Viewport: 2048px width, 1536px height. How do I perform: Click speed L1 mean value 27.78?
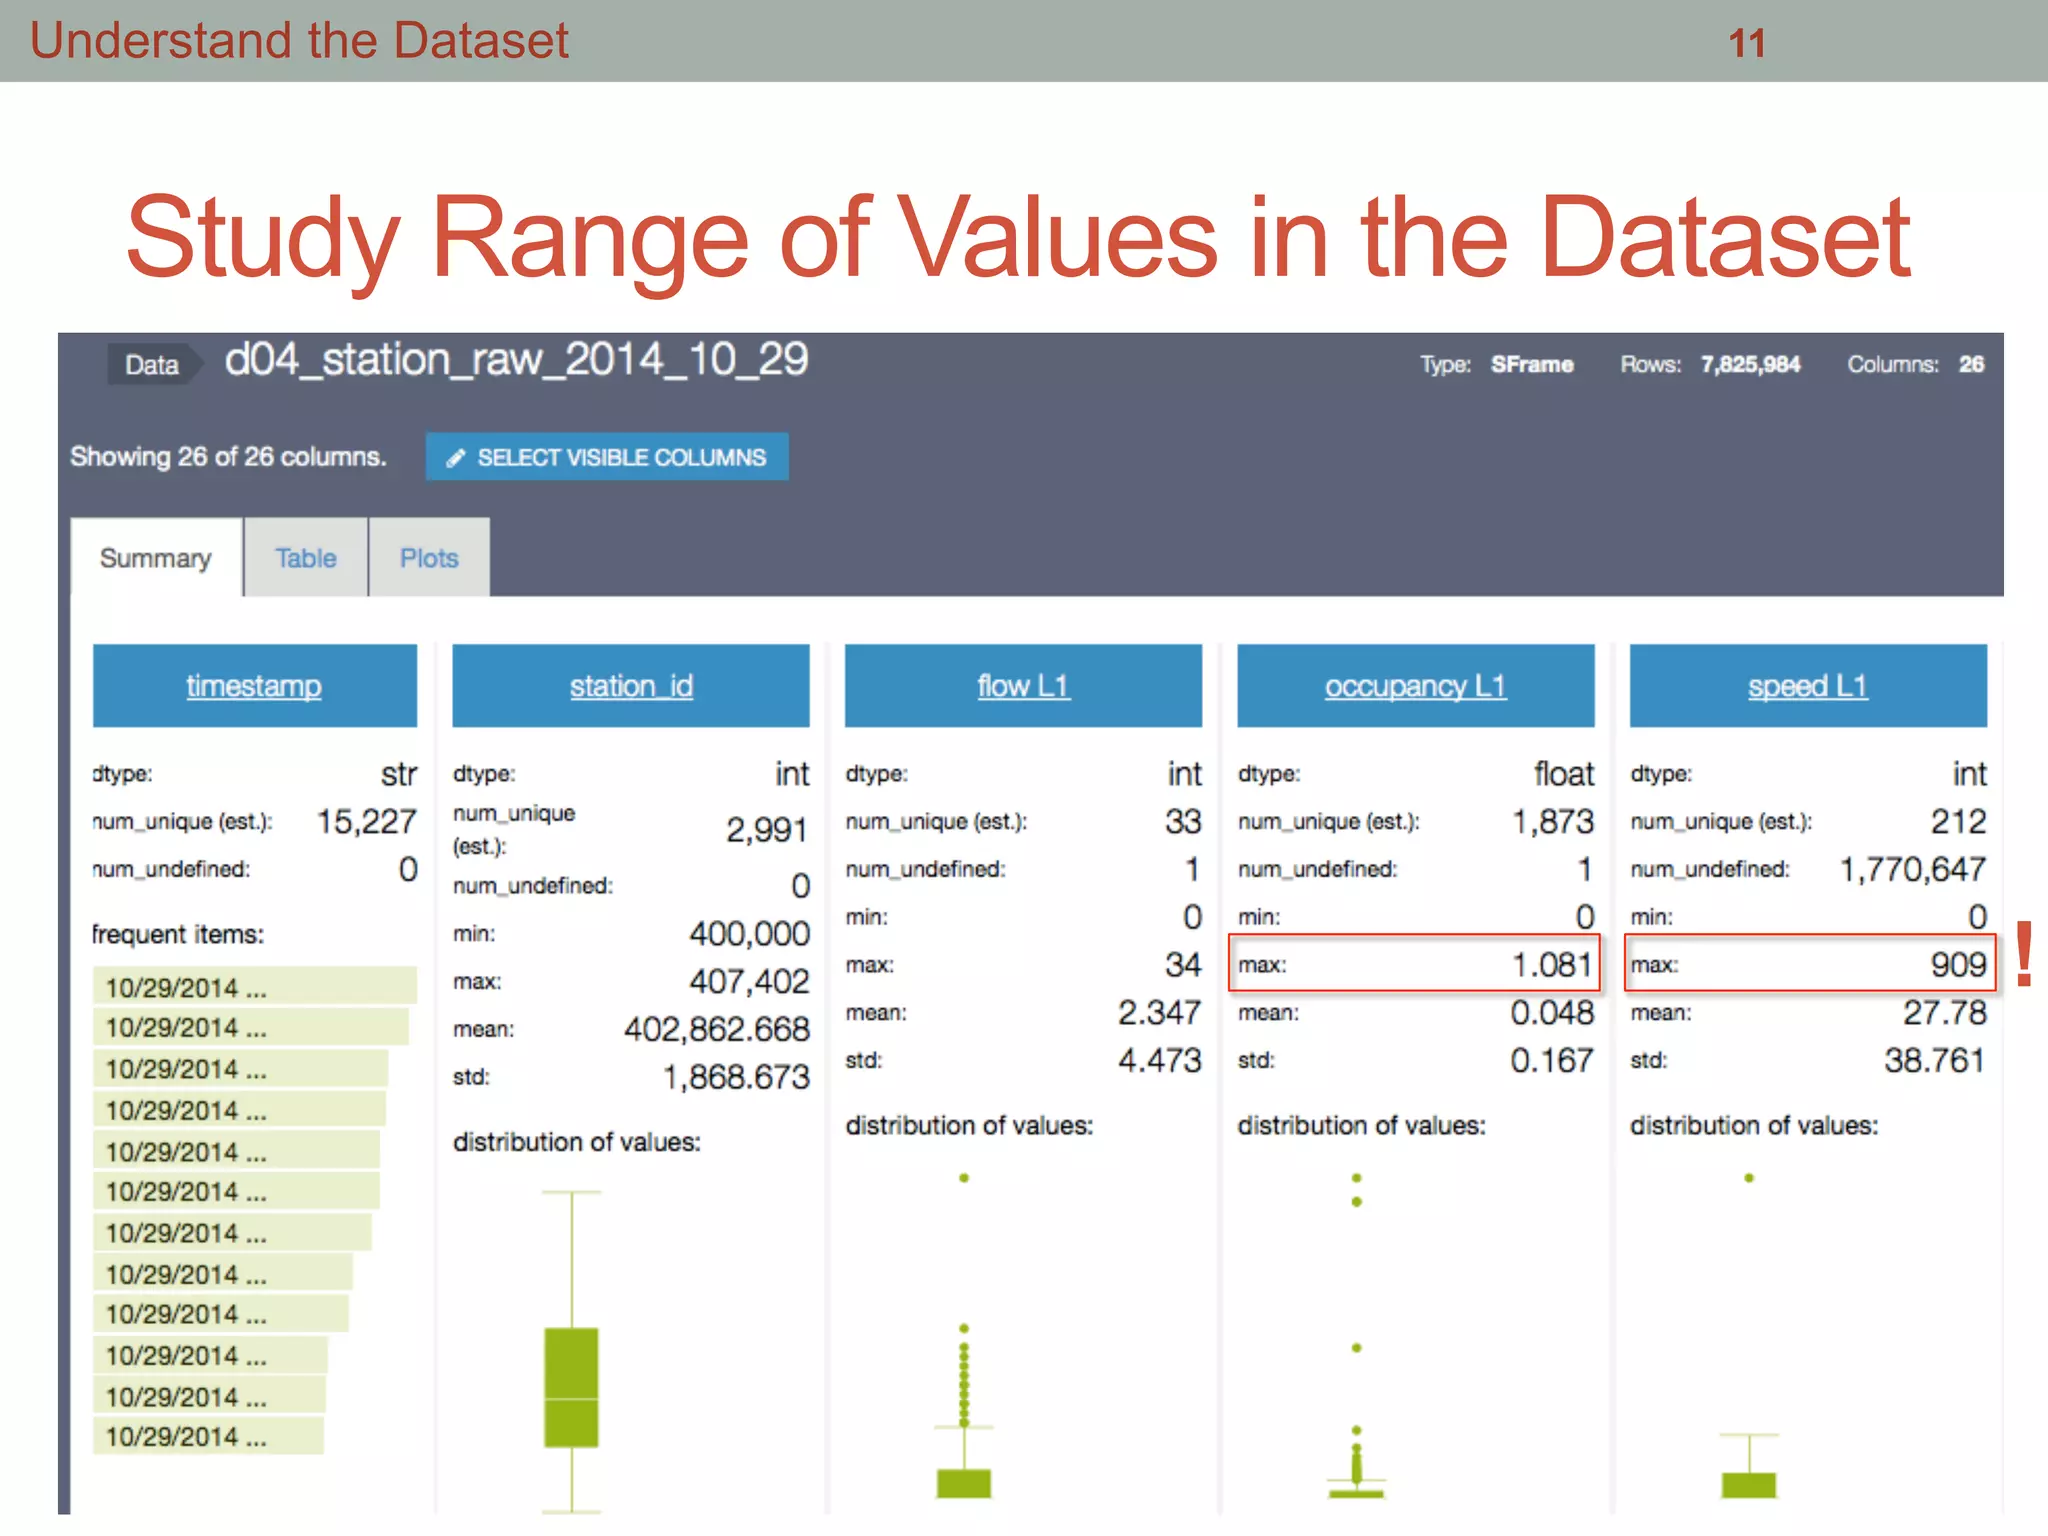click(x=1944, y=1013)
